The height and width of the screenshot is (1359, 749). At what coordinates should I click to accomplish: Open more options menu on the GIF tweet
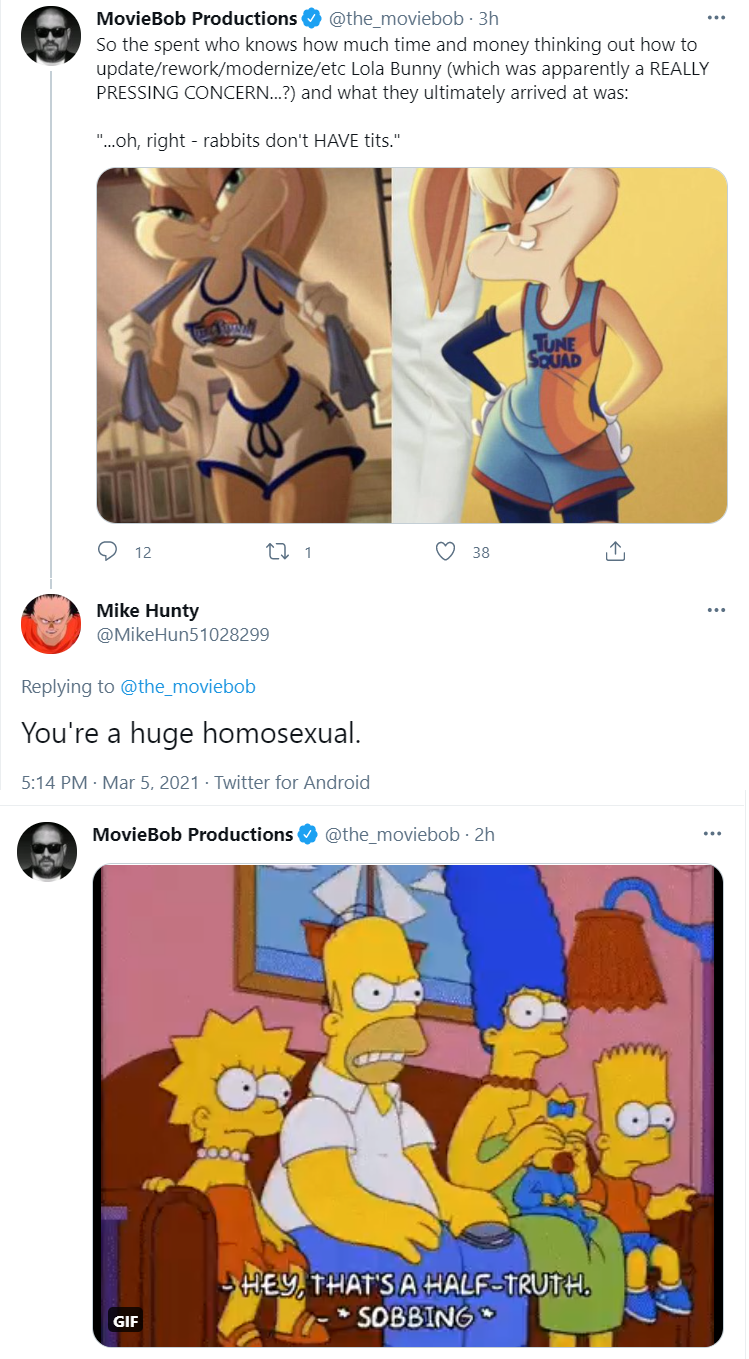pos(712,834)
